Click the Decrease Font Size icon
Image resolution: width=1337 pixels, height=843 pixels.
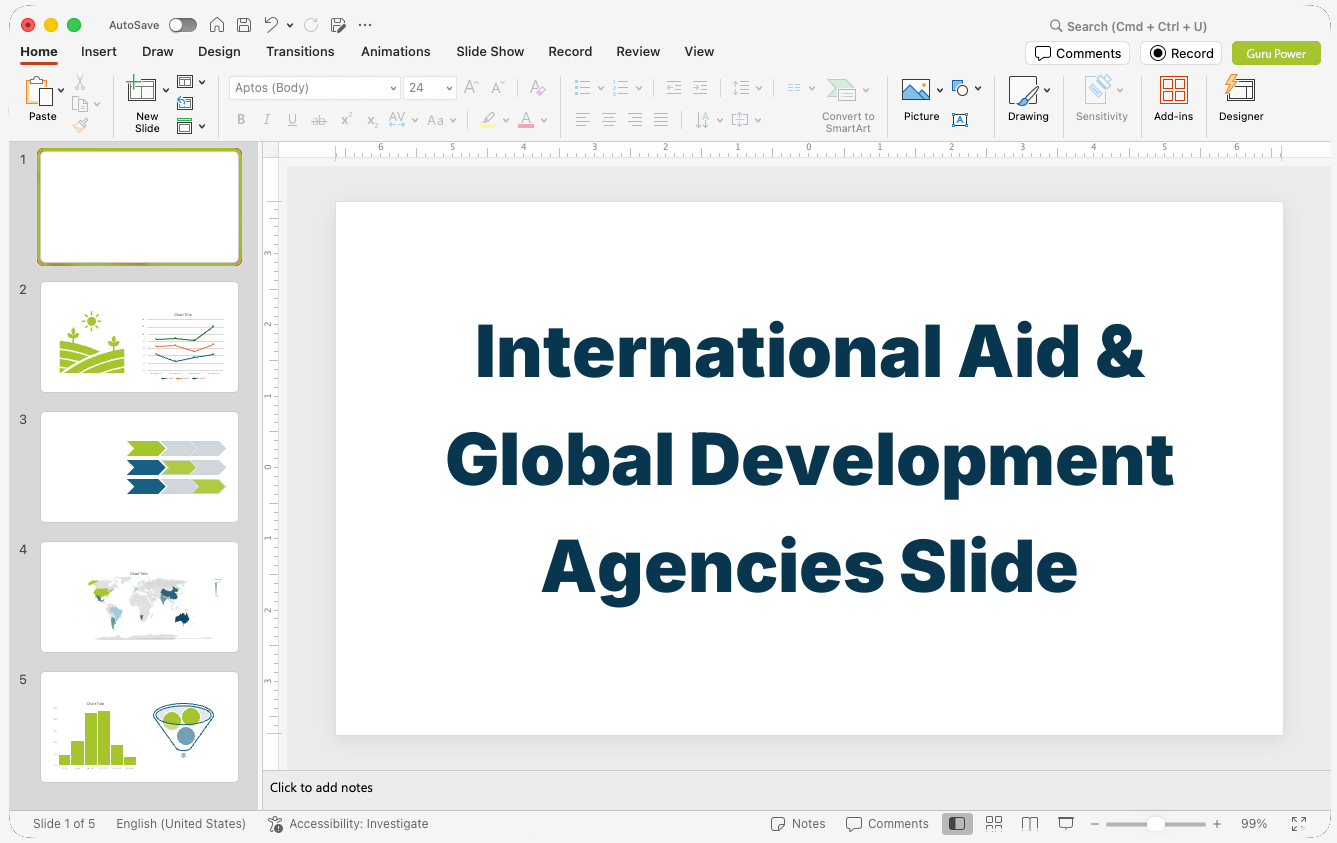[497, 88]
